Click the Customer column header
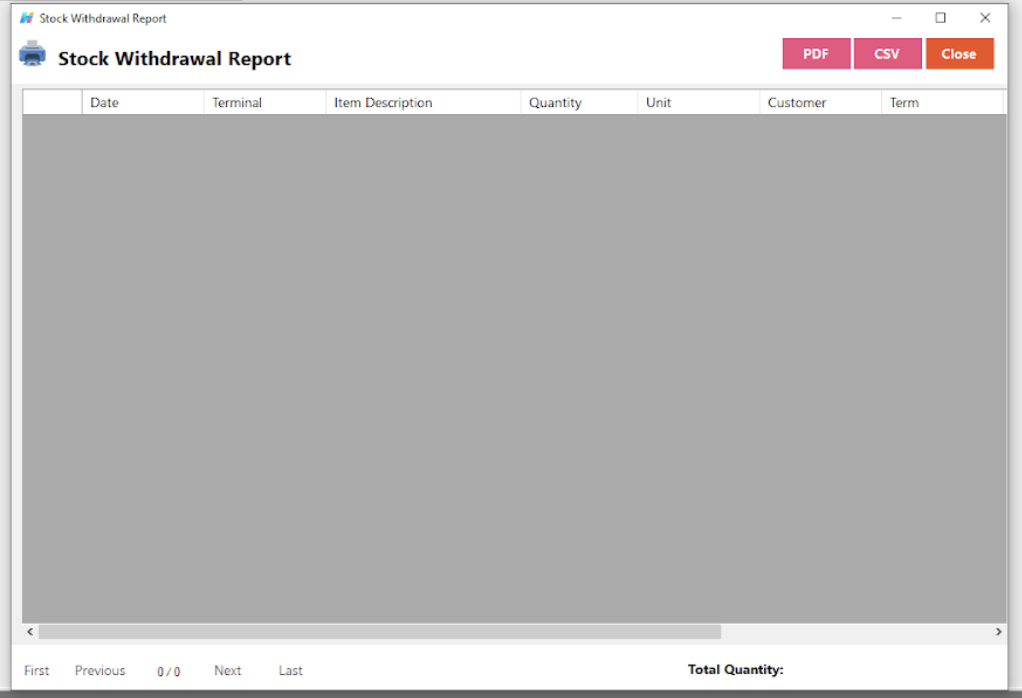The image size is (1022, 698). coord(820,102)
